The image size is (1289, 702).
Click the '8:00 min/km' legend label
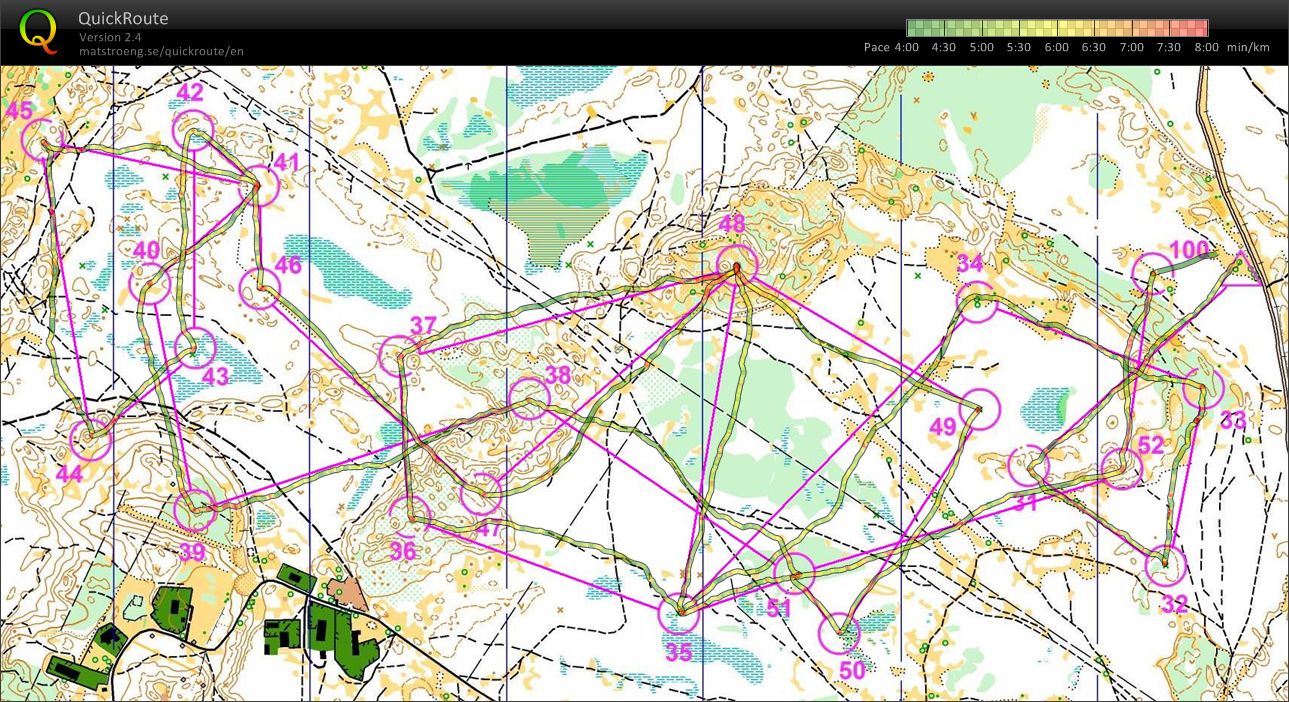[1235, 47]
